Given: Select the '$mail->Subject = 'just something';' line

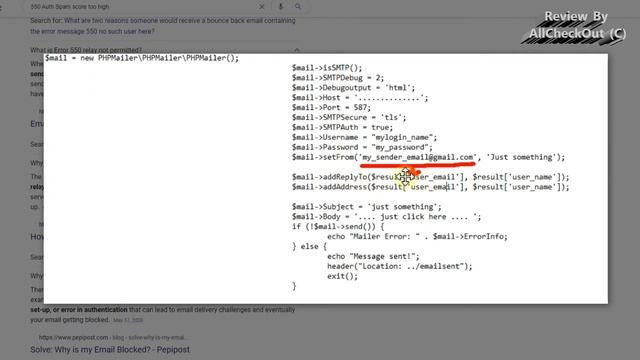Looking at the screenshot, I should [x=367, y=207].
